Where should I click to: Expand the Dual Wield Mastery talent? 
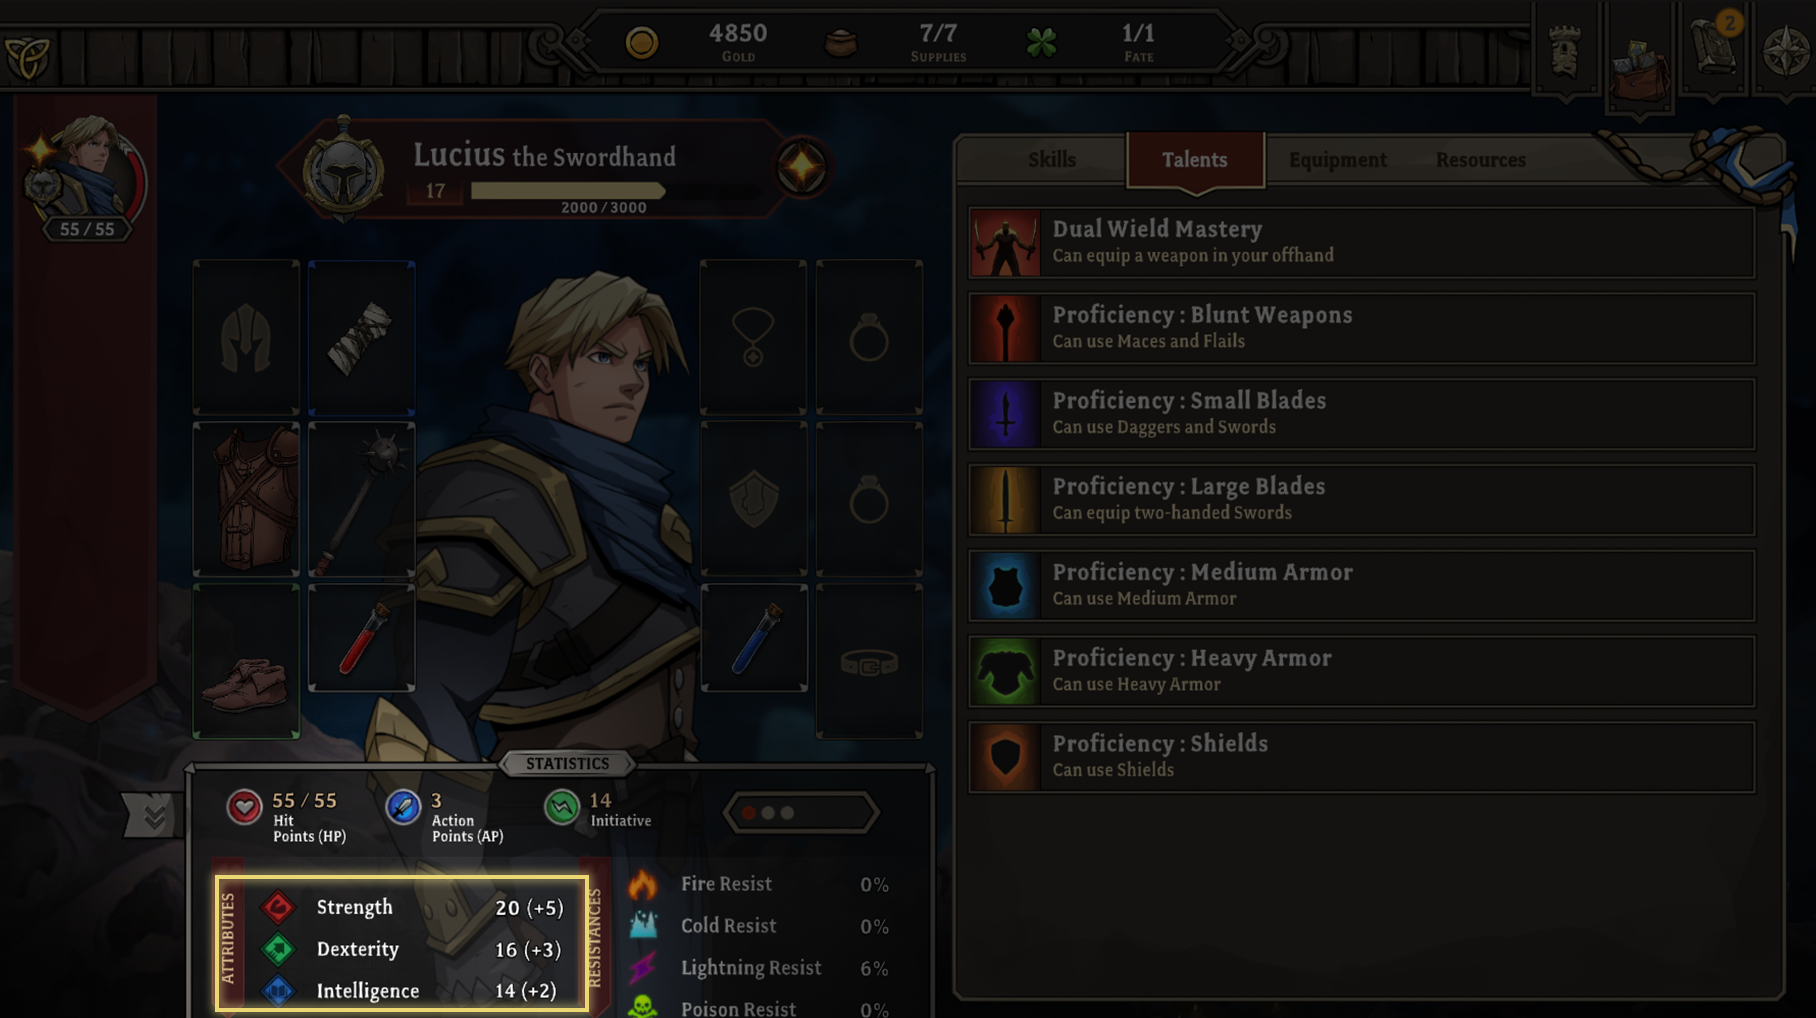pyautogui.click(x=1361, y=242)
